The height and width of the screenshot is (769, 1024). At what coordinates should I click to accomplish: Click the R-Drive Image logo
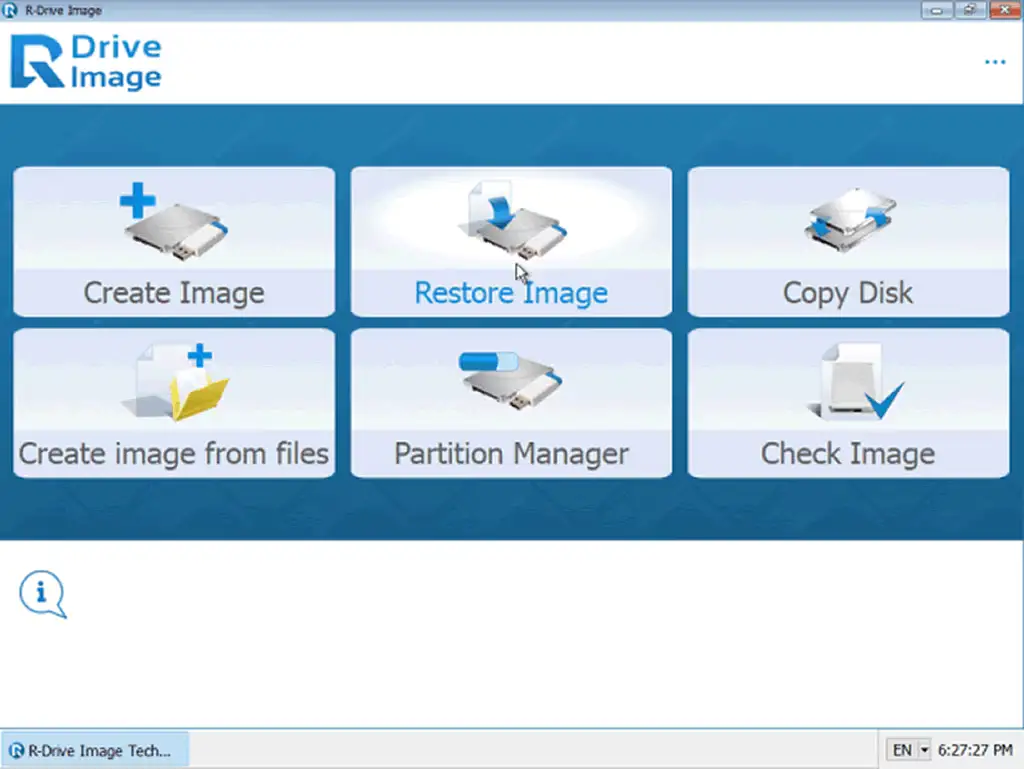point(85,60)
